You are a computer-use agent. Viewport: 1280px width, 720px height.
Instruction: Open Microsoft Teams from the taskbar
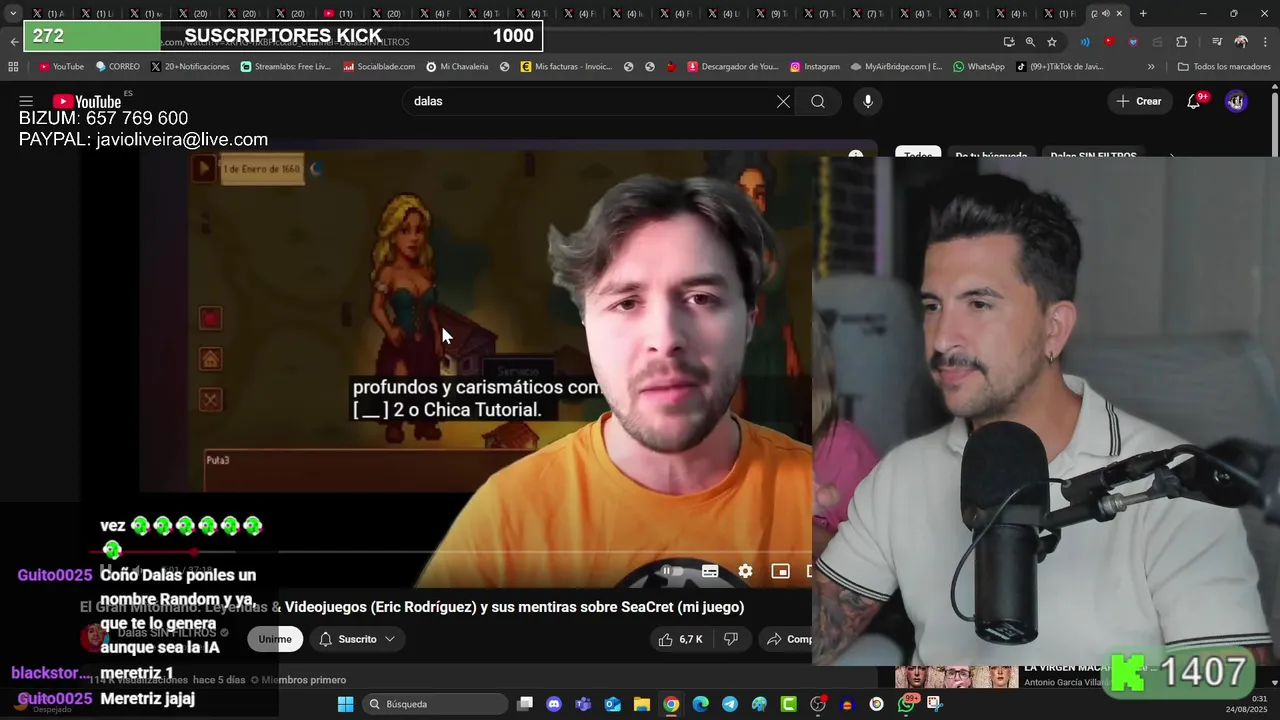[583, 704]
